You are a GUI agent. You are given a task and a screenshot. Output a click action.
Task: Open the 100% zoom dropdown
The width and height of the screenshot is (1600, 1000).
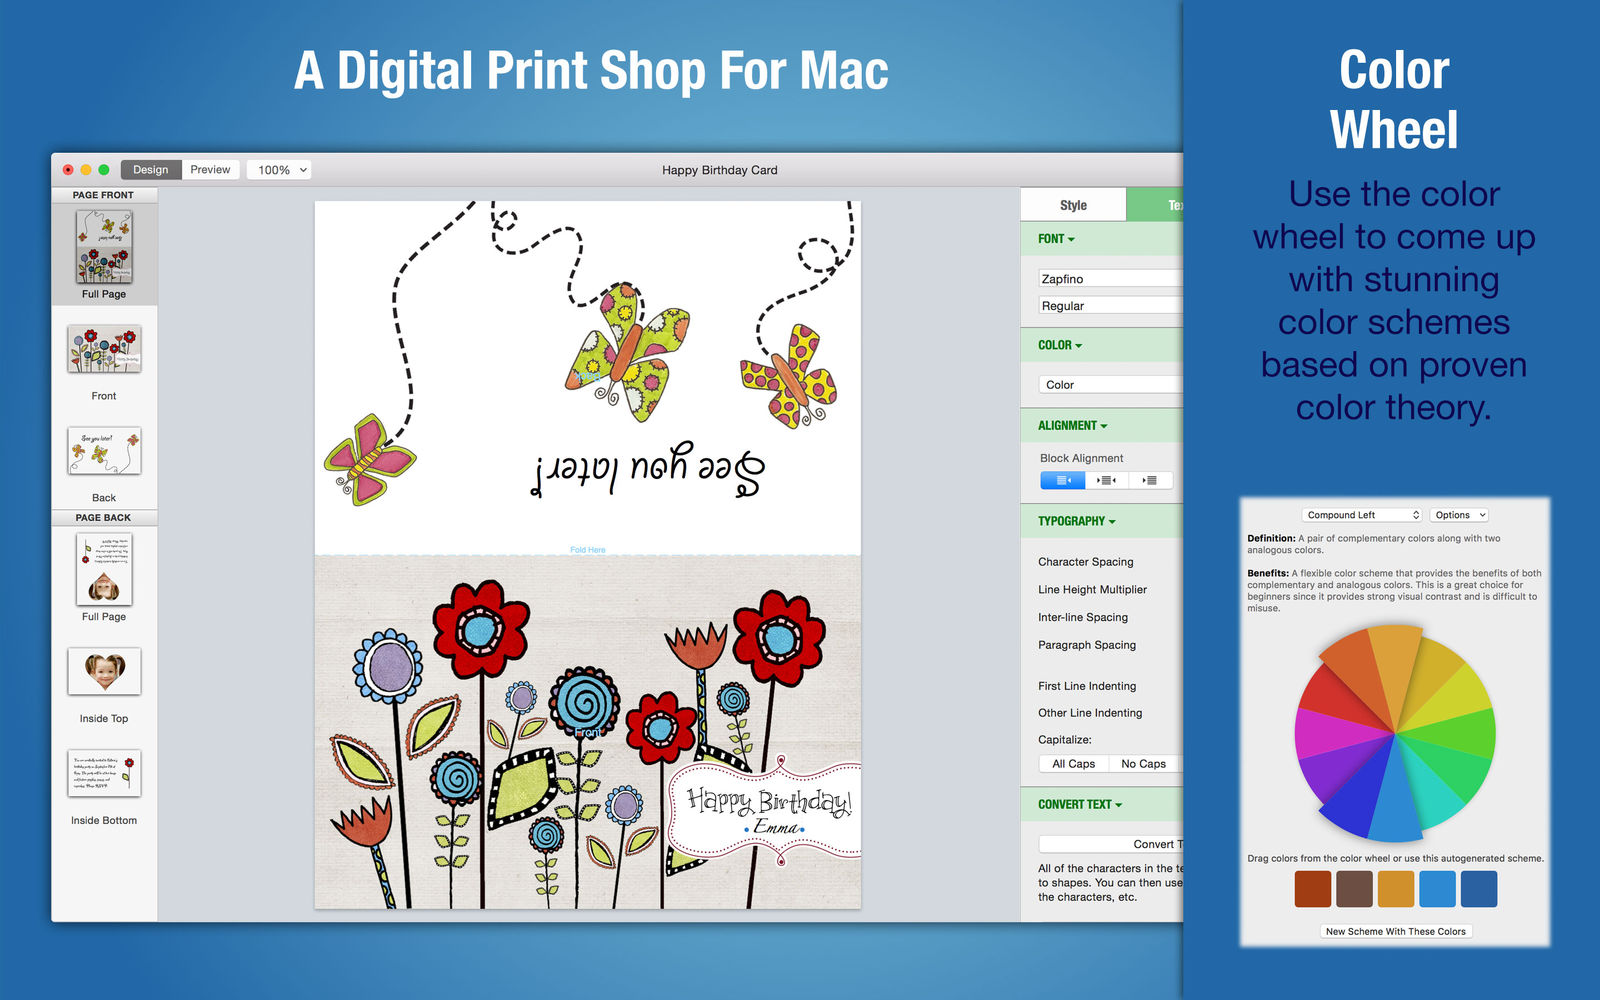pos(280,170)
